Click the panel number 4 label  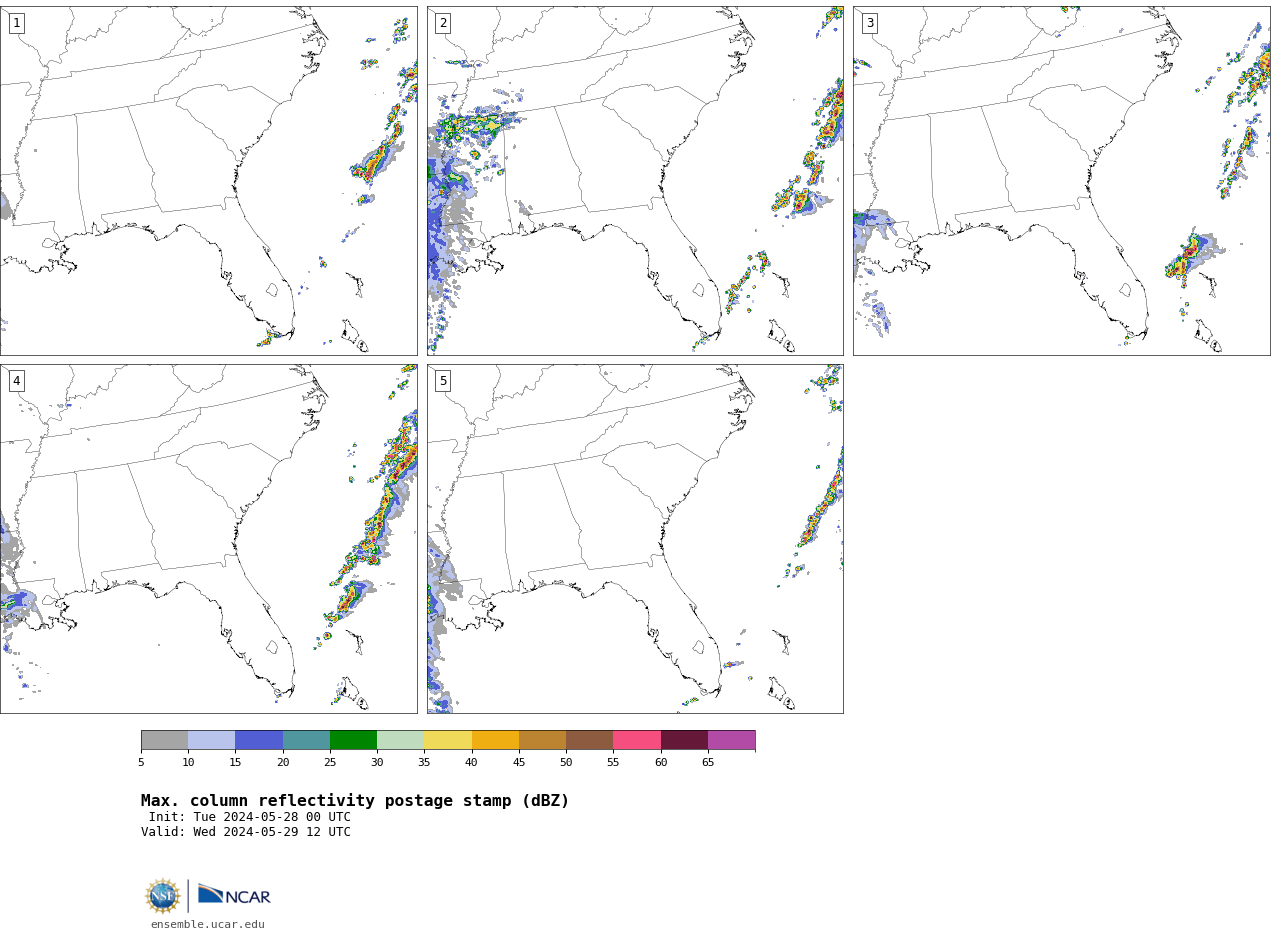tap(16, 381)
